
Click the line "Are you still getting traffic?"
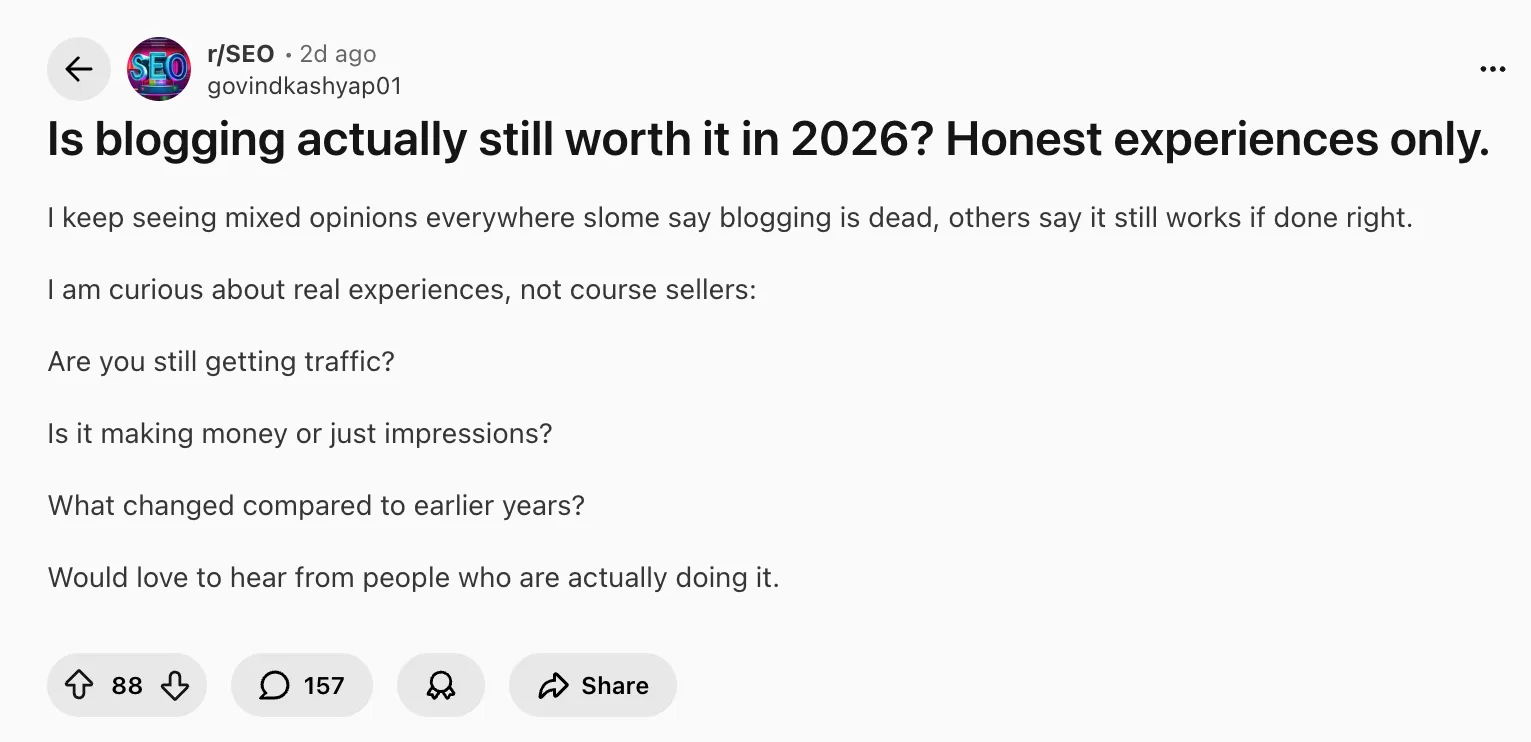click(x=221, y=361)
